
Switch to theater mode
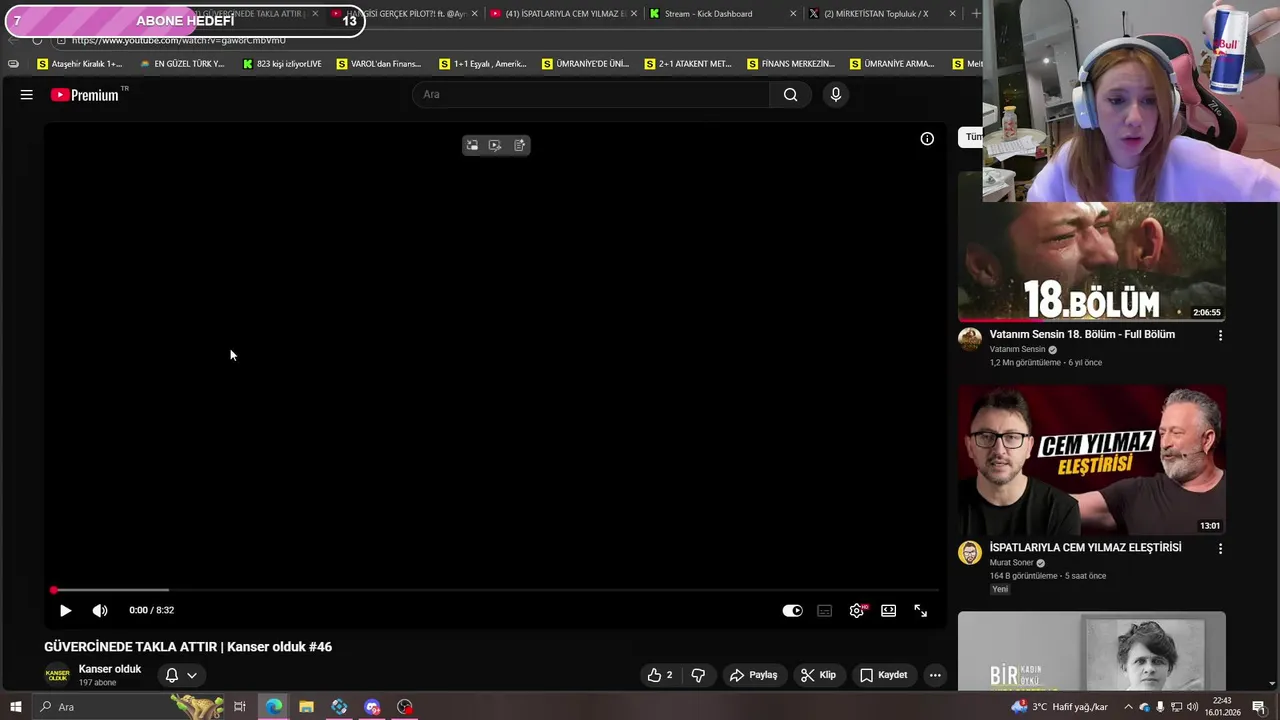(888, 610)
